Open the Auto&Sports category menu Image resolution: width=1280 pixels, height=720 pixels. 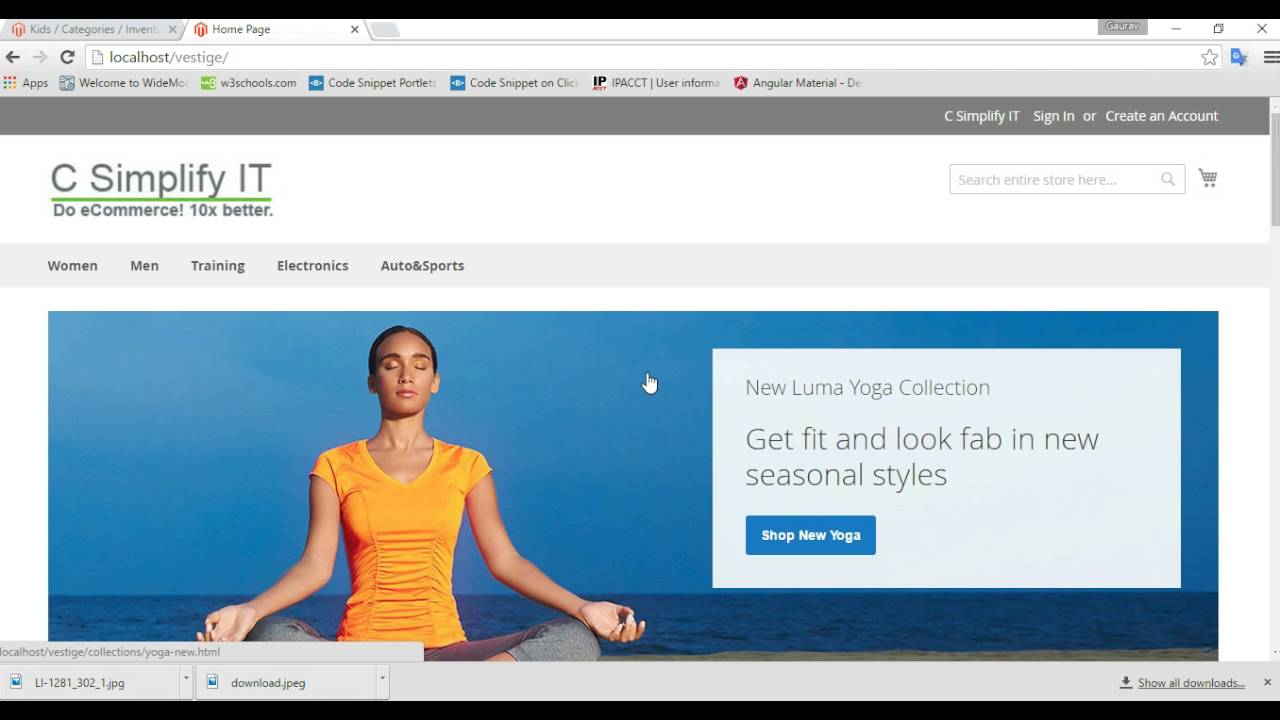point(422,265)
